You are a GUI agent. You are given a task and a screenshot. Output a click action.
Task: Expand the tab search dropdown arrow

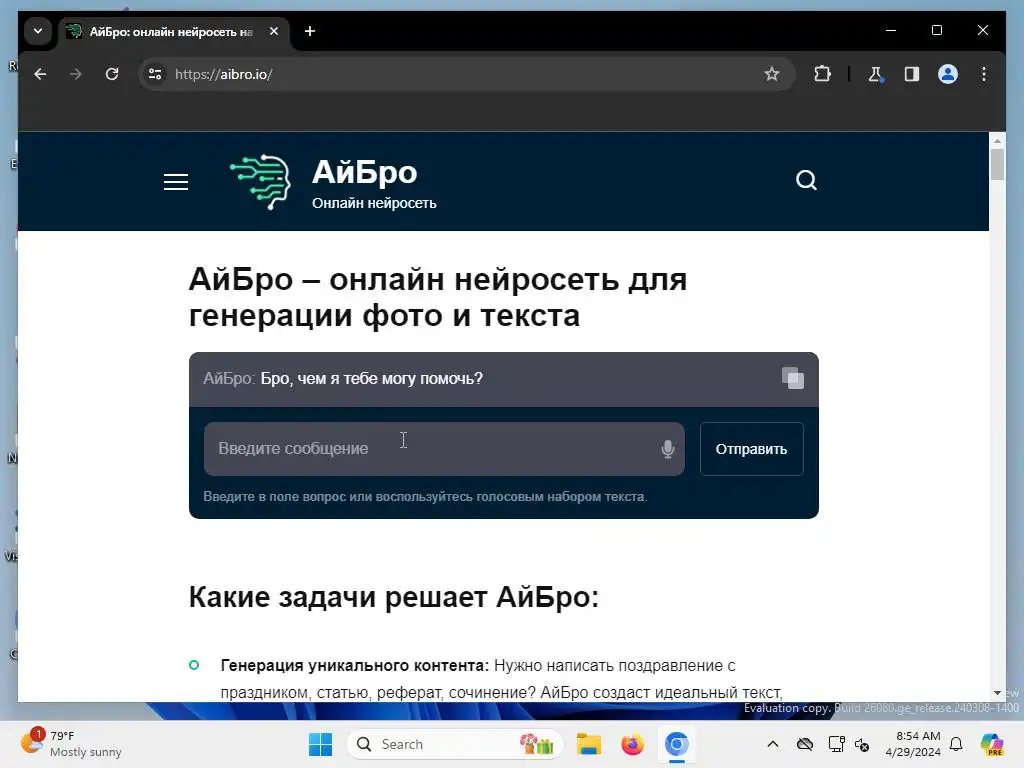[x=38, y=31]
